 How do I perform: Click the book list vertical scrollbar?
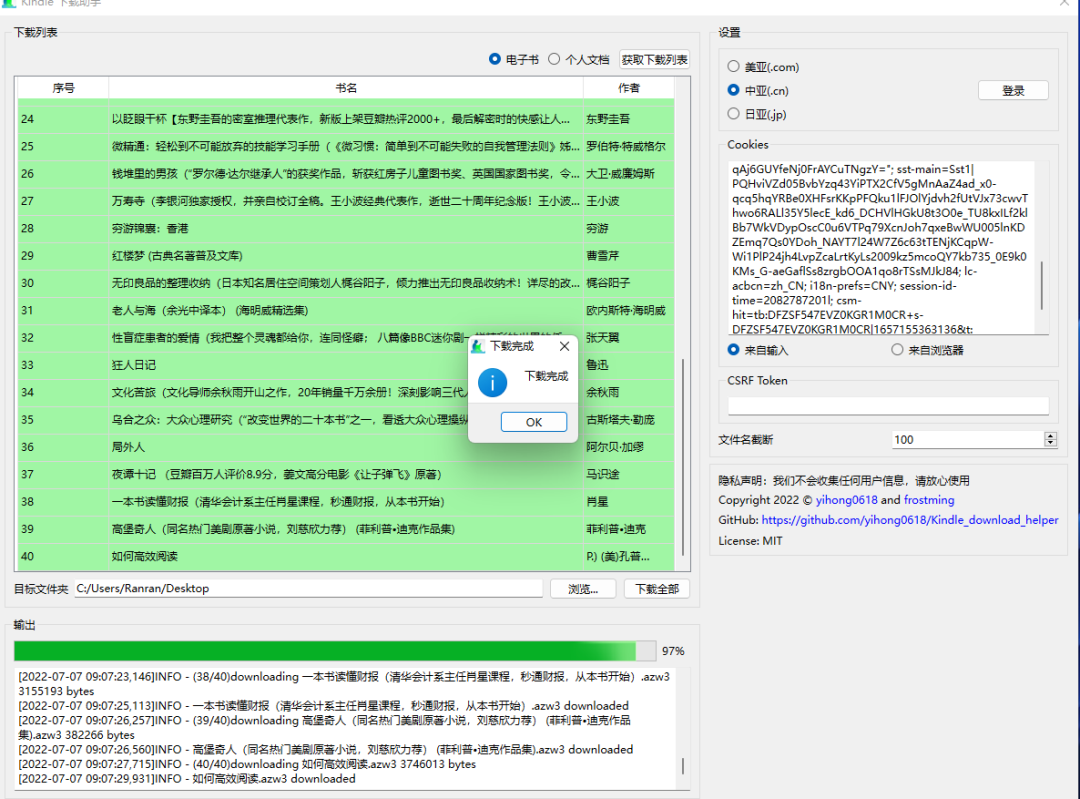pyautogui.click(x=683, y=457)
